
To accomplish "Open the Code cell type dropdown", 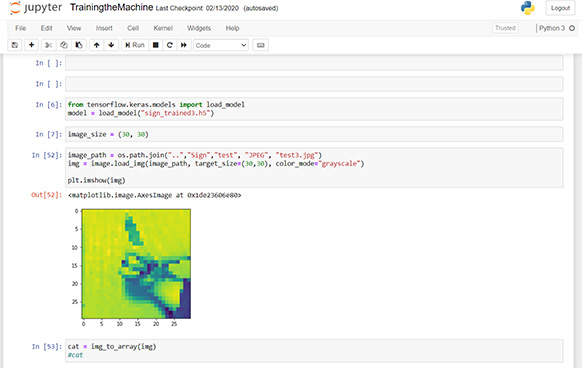I will click(x=221, y=45).
